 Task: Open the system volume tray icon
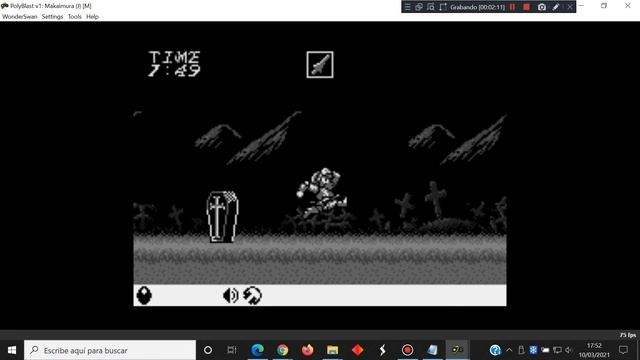pyautogui.click(x=569, y=350)
